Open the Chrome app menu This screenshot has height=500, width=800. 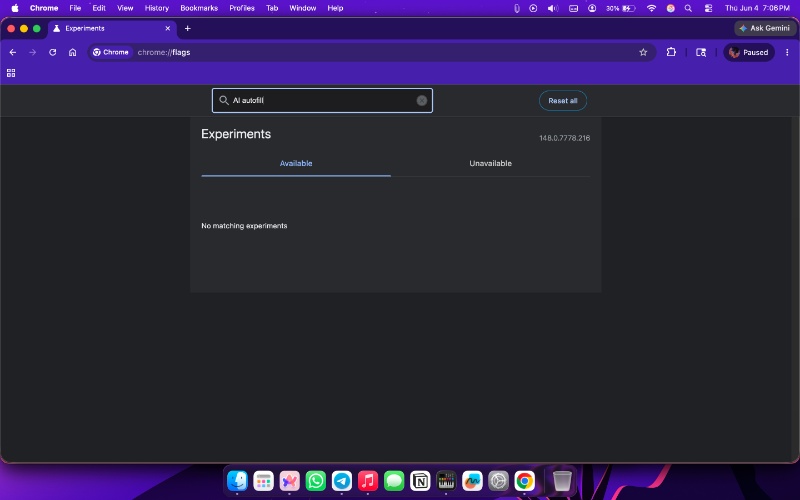[x=44, y=8]
